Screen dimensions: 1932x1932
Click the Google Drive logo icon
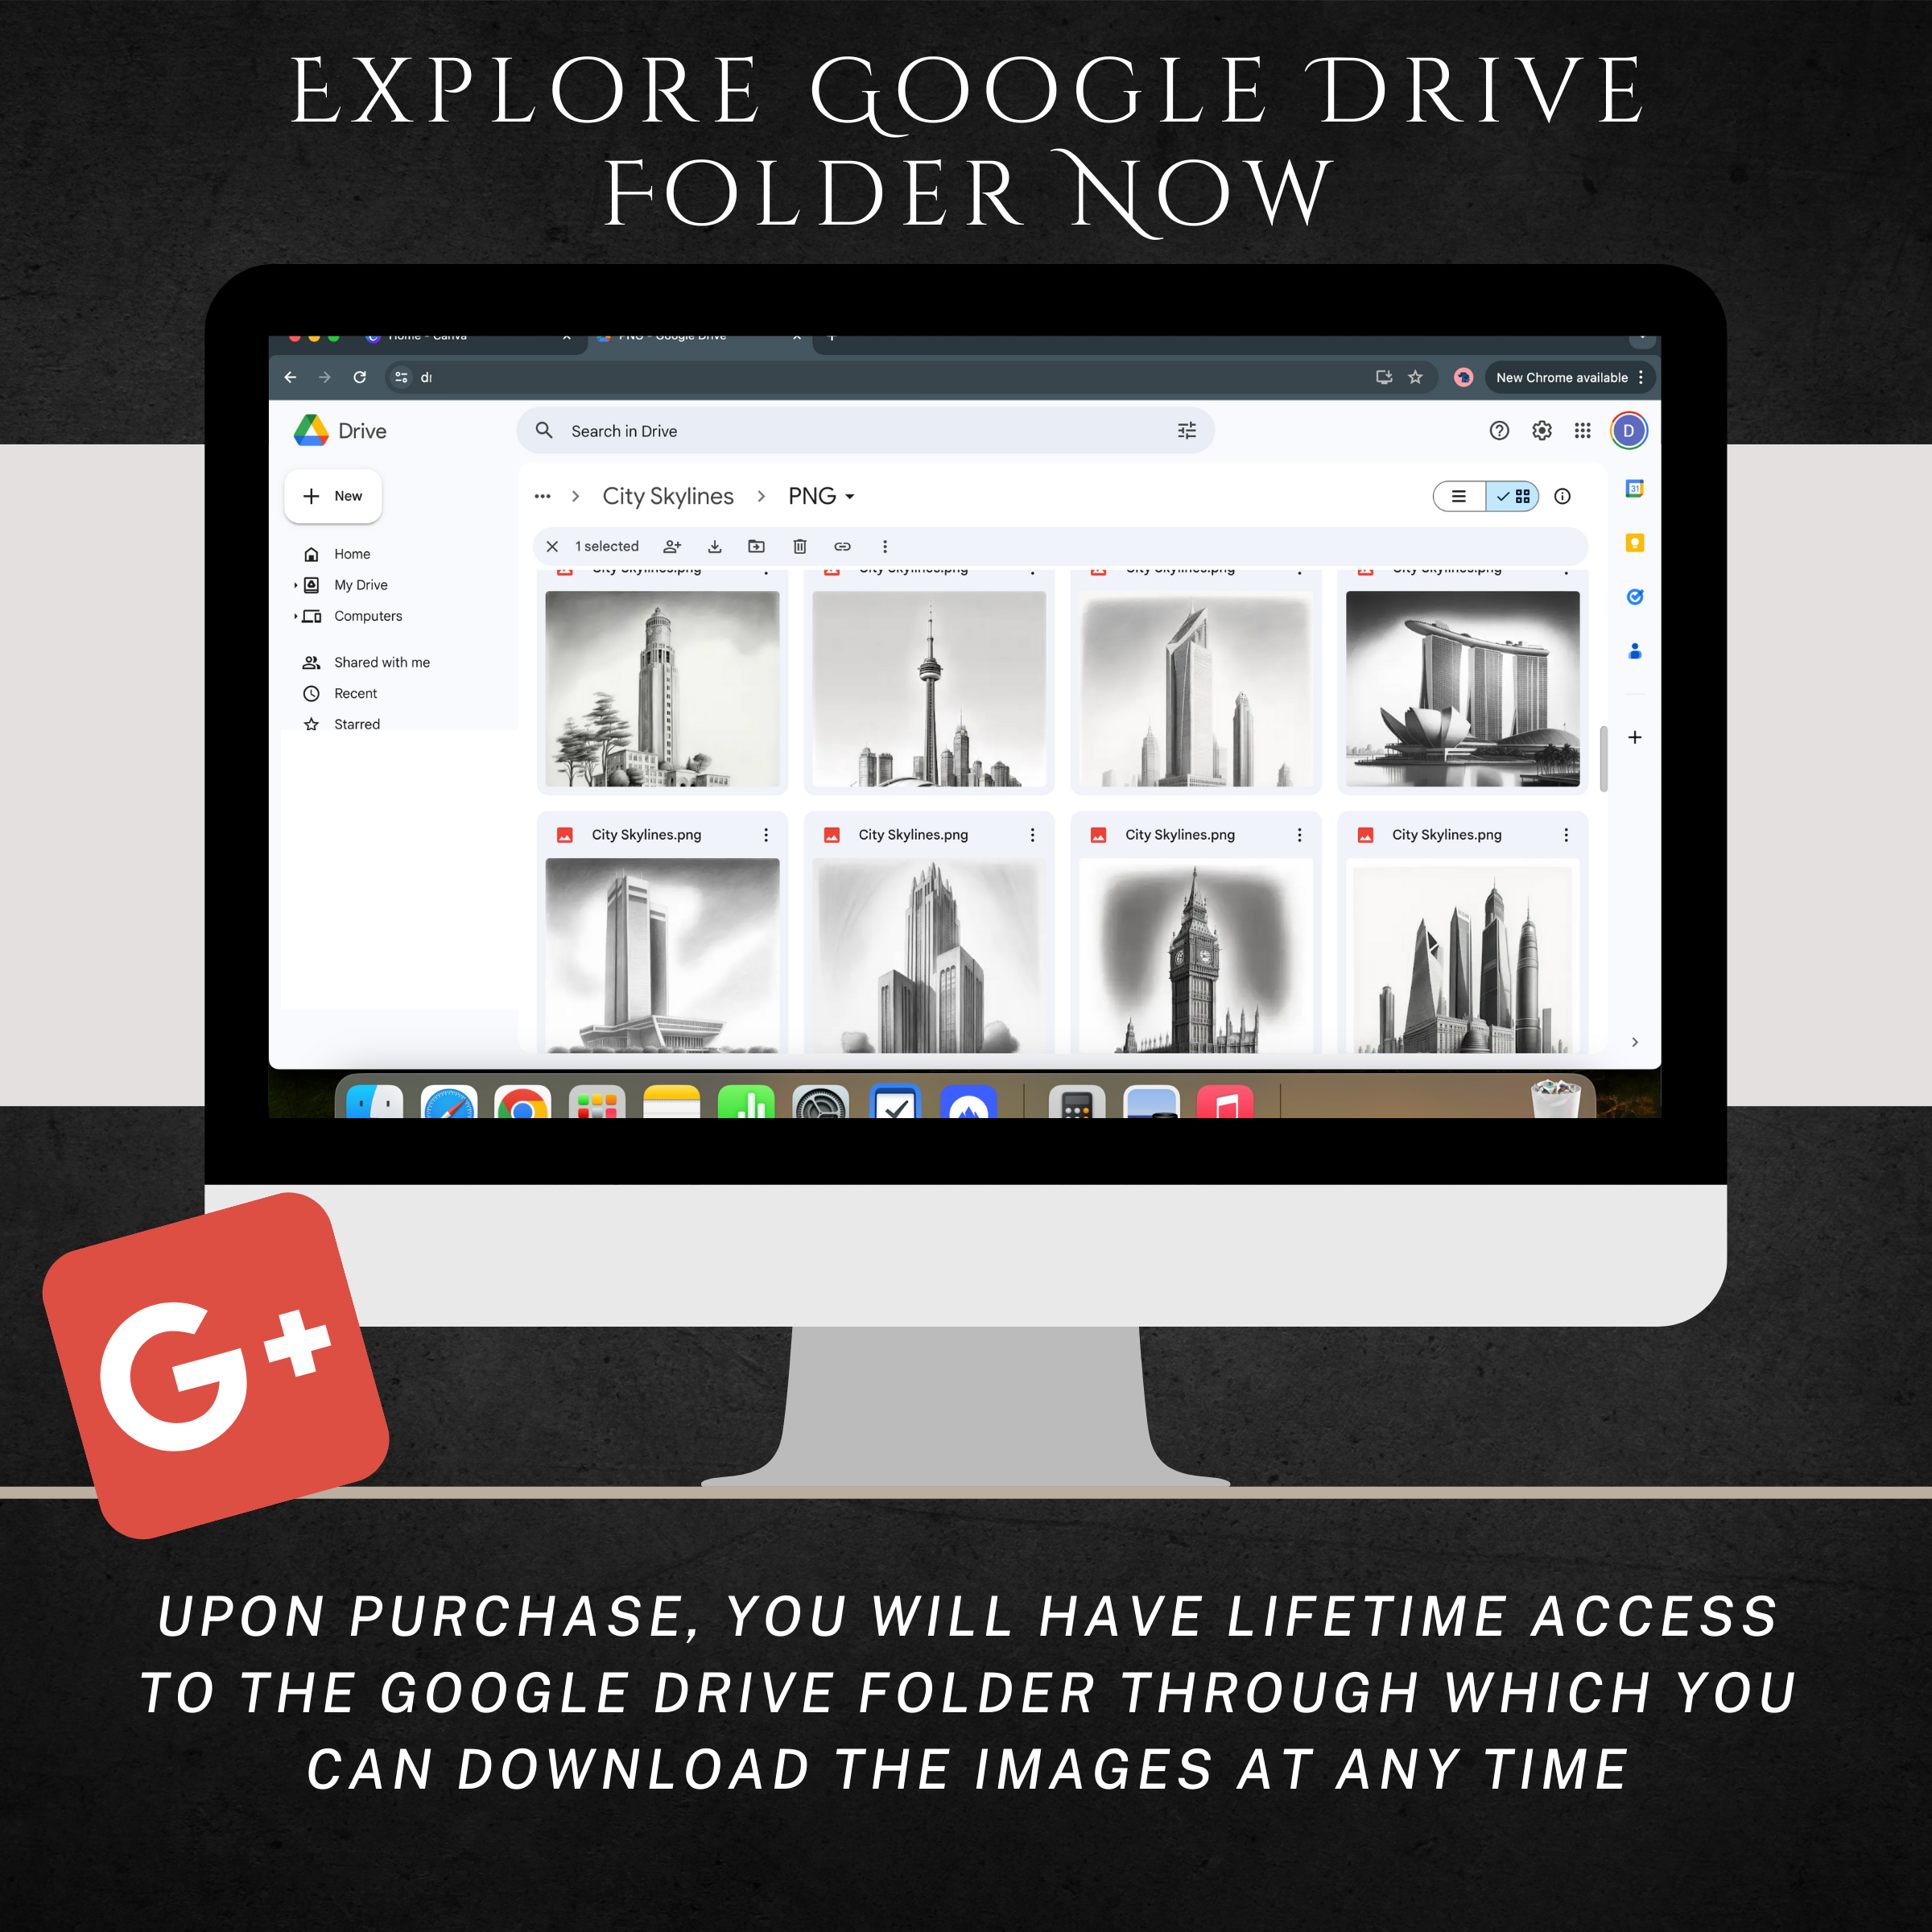319,430
